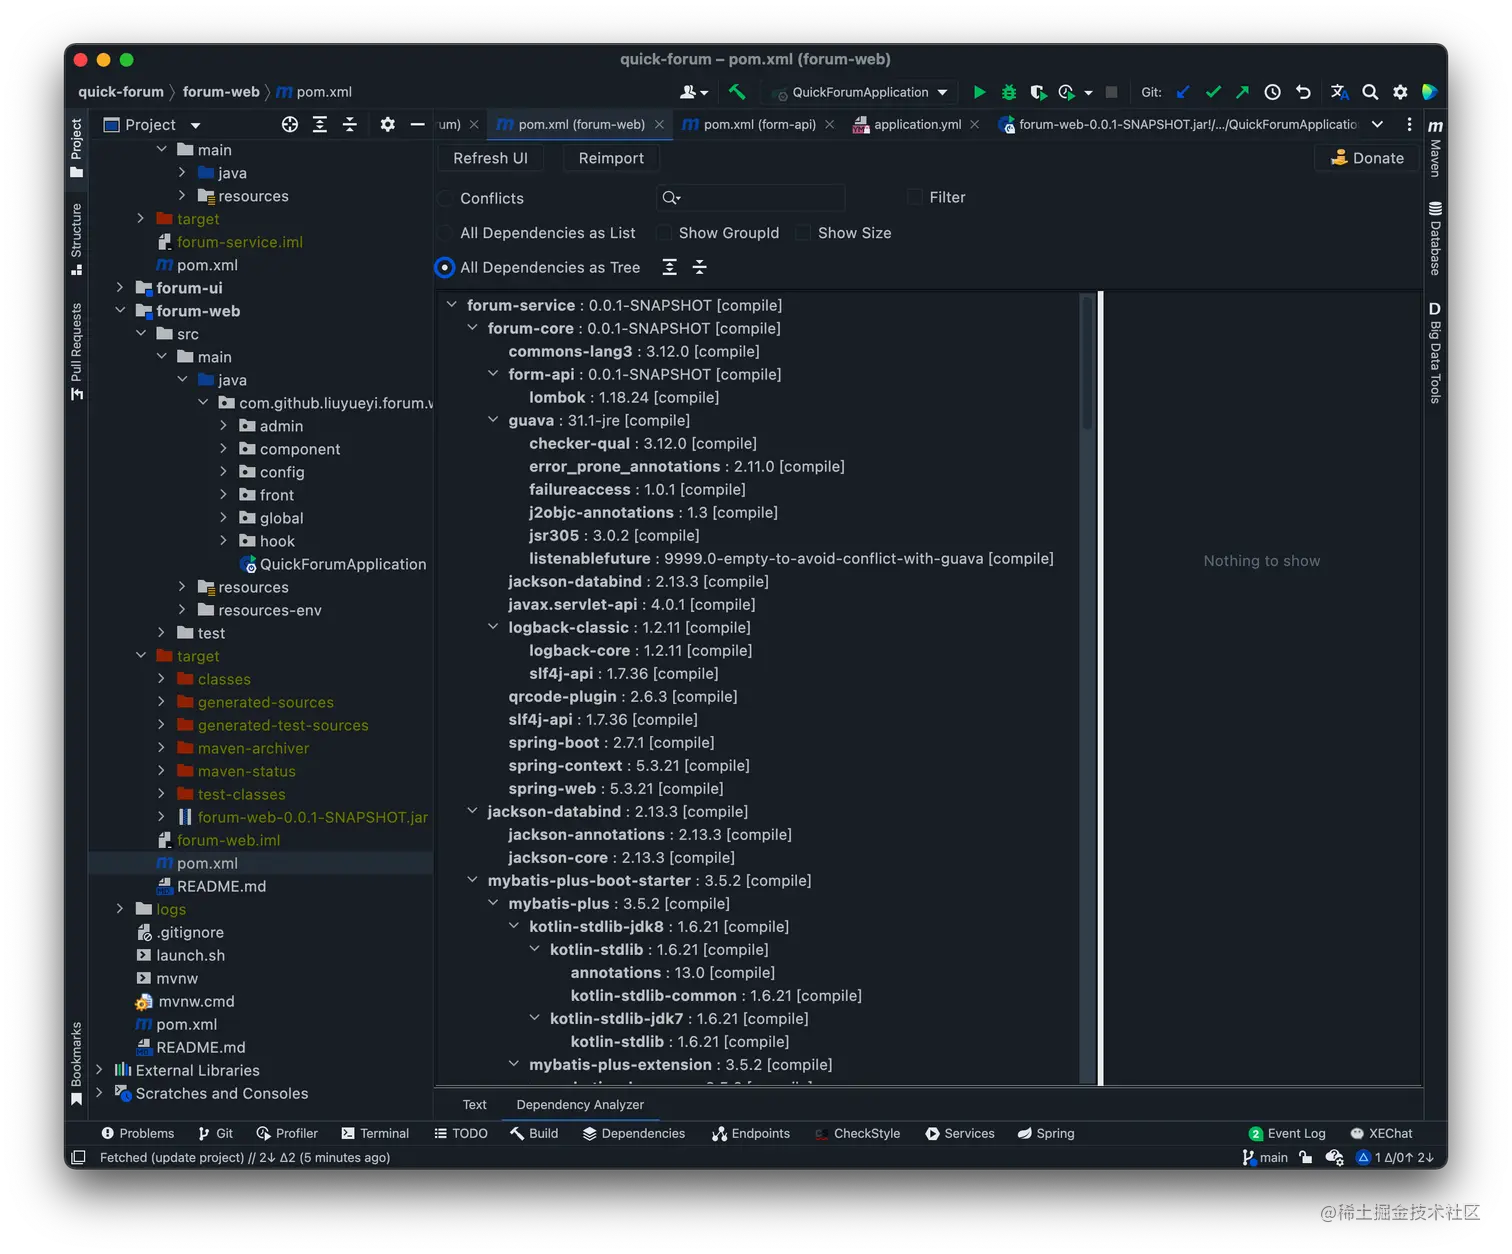Click the Reimport button
Viewport: 1512px width, 1254px height.
click(611, 158)
